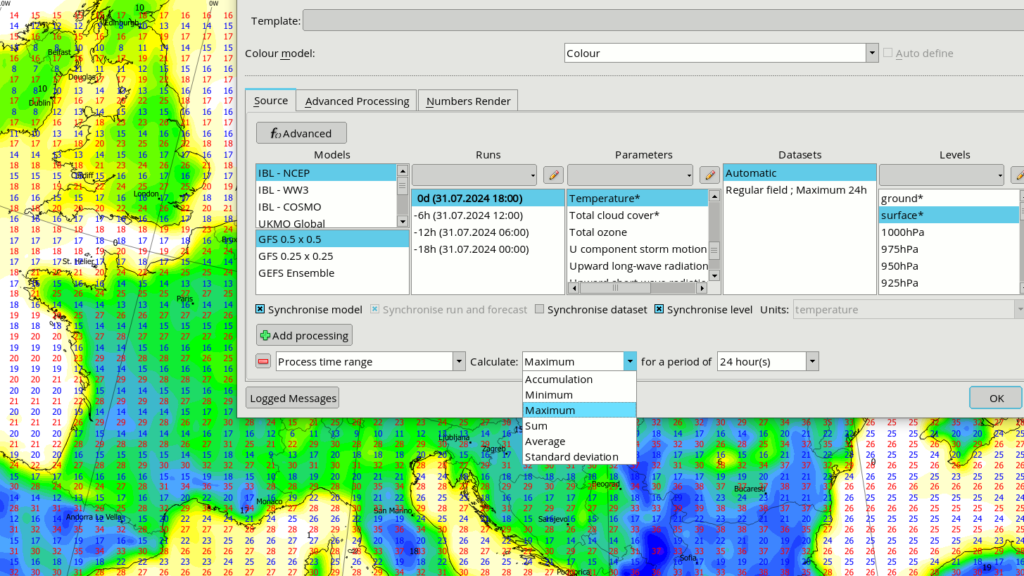Screen dimensions: 1024x576
Task: Enable the Synchronise dataset checkbox
Action: coord(539,308)
